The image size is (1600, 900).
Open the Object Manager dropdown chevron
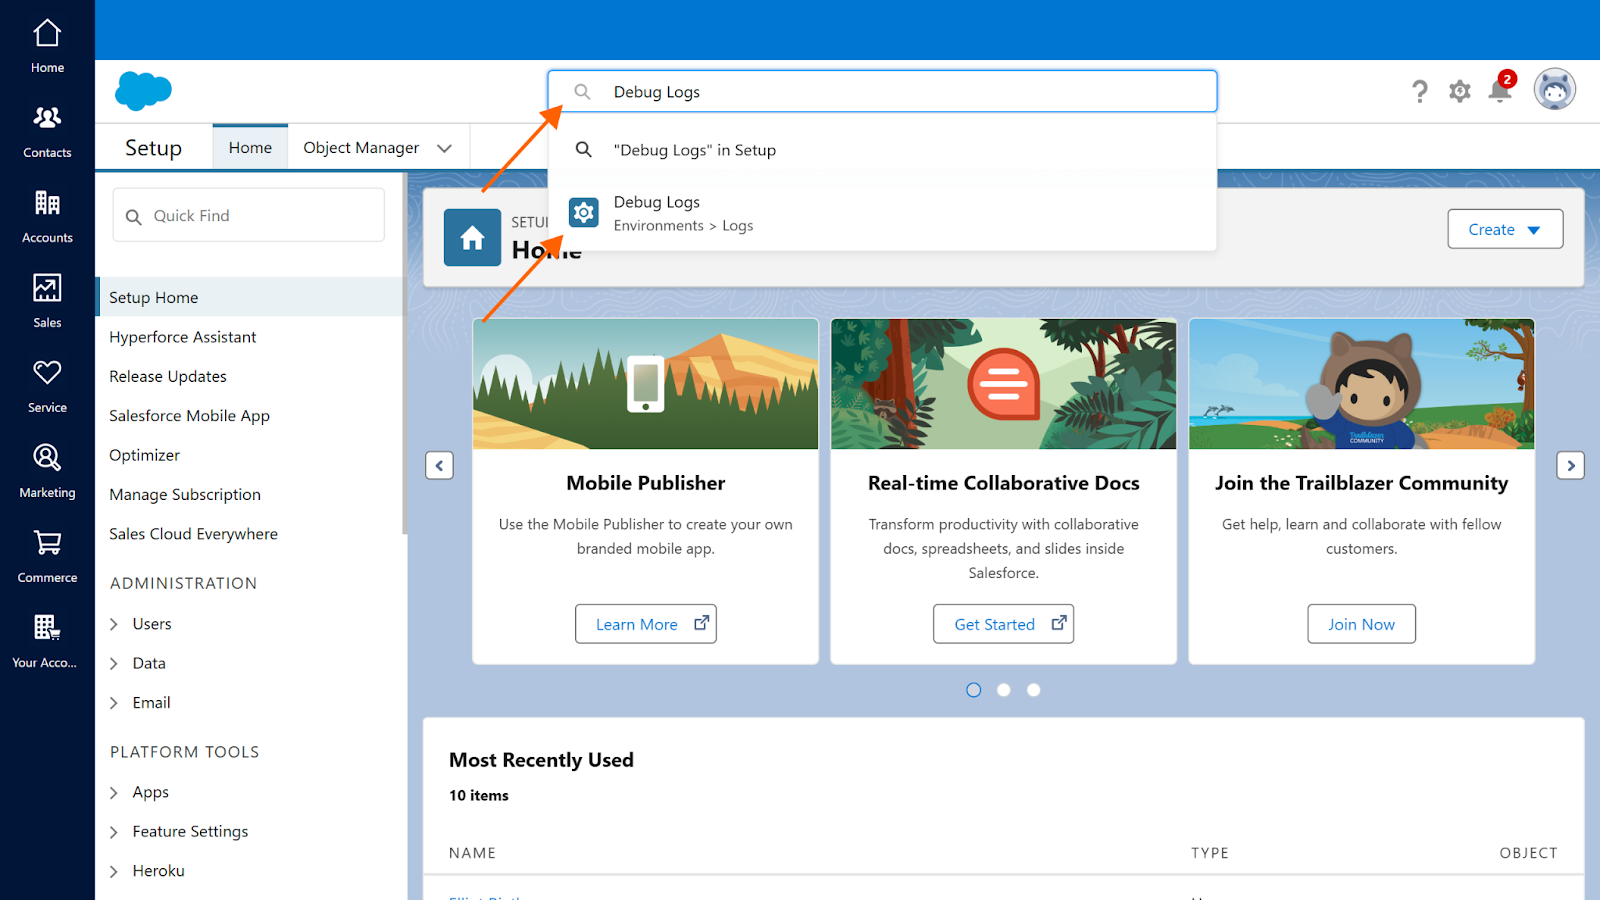pyautogui.click(x=445, y=148)
